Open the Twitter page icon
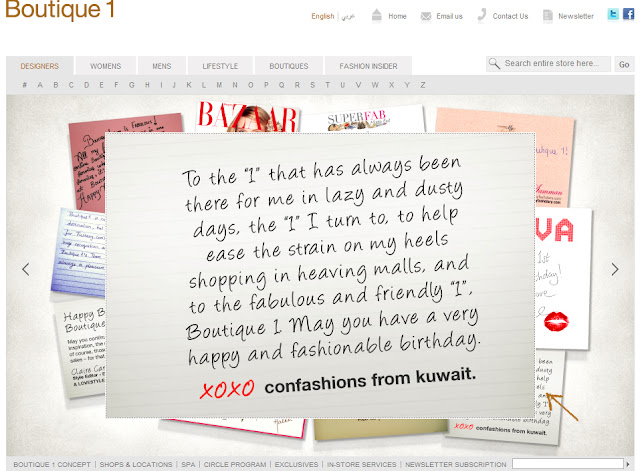 click(613, 14)
